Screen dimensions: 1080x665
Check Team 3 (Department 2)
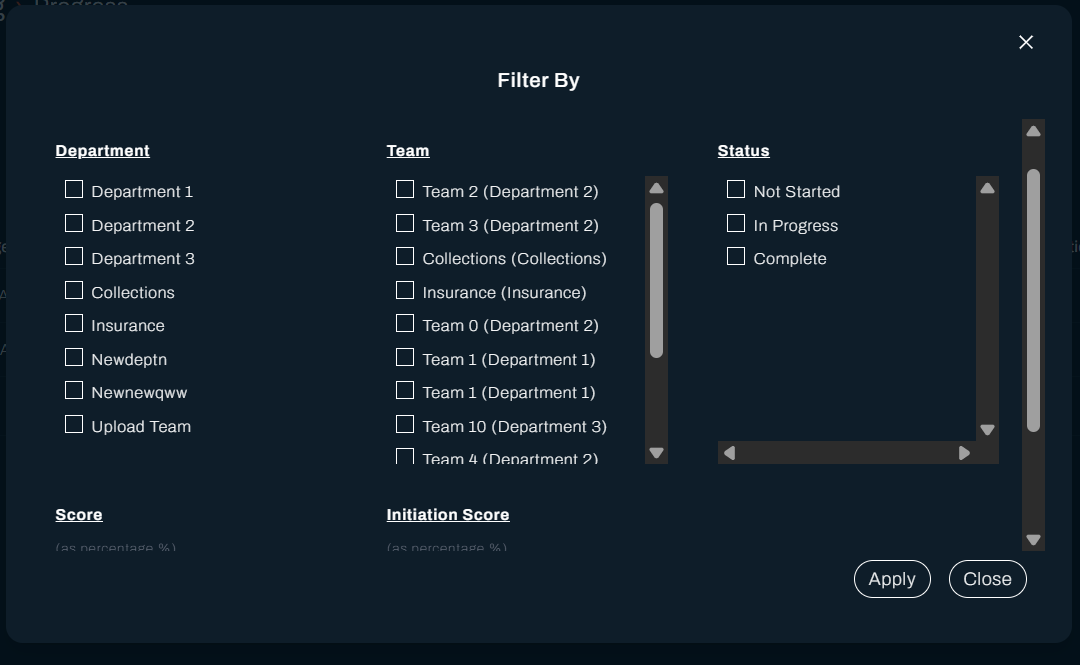[x=405, y=223]
